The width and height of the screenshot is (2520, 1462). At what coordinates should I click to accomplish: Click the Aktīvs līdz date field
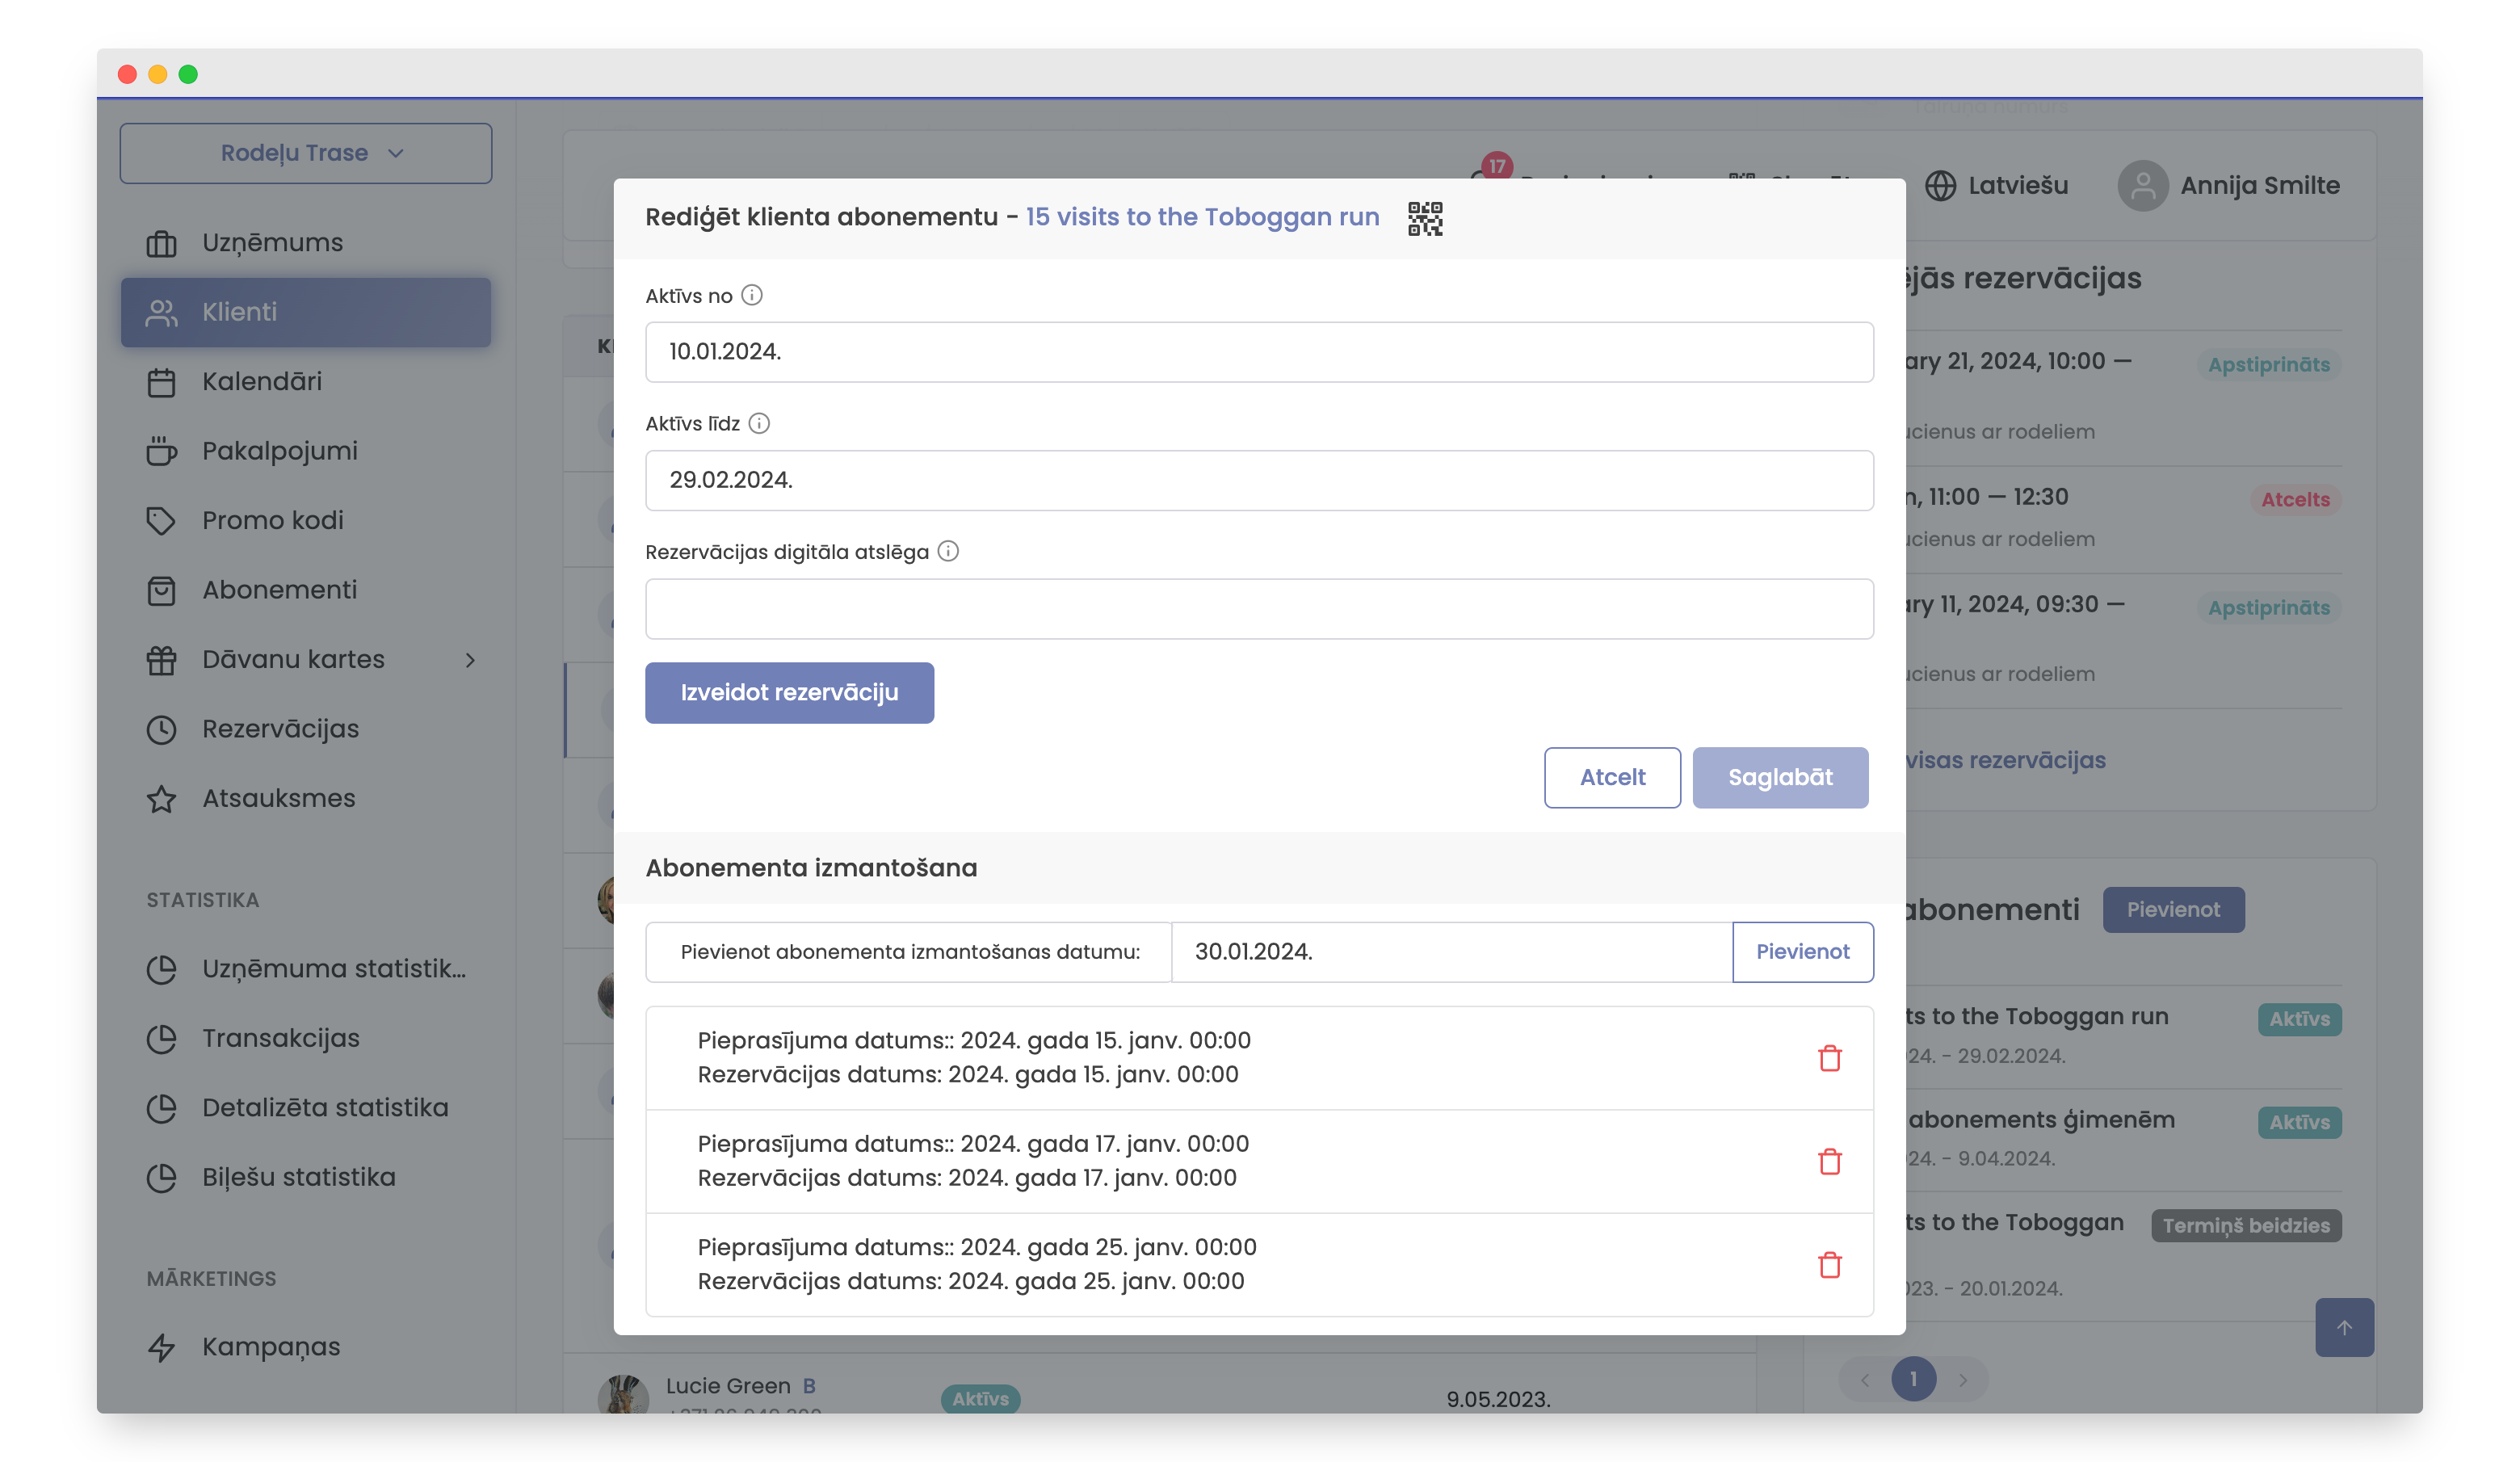pyautogui.click(x=1258, y=480)
